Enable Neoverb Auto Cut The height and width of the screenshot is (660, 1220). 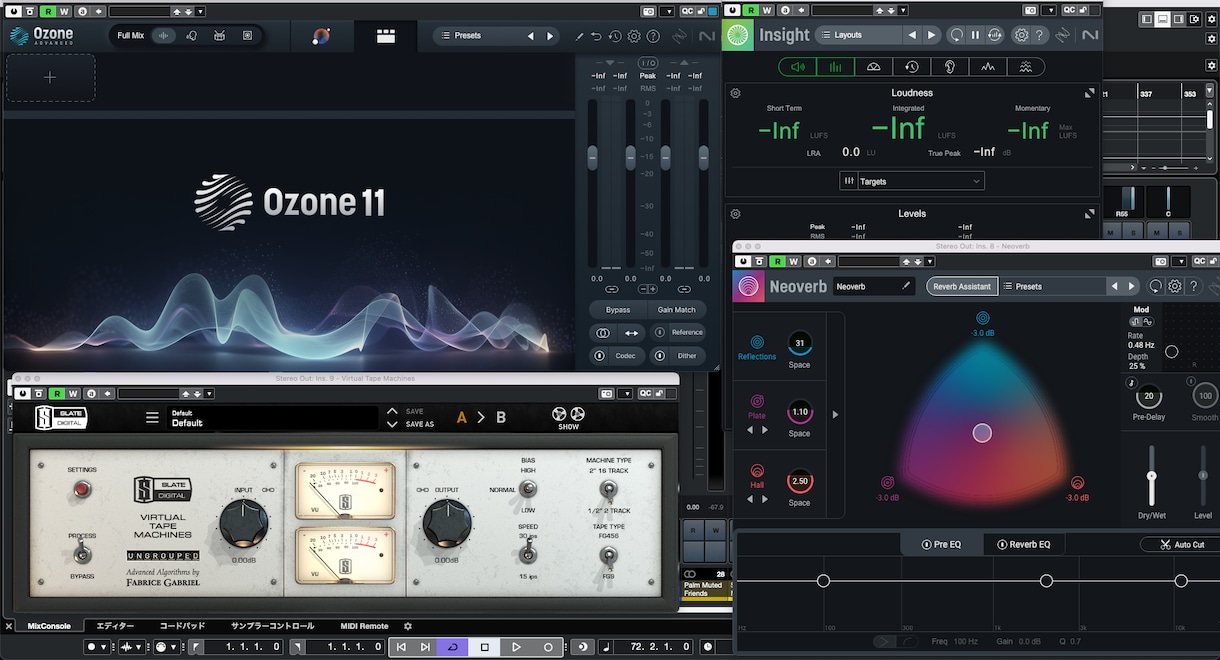[1182, 544]
